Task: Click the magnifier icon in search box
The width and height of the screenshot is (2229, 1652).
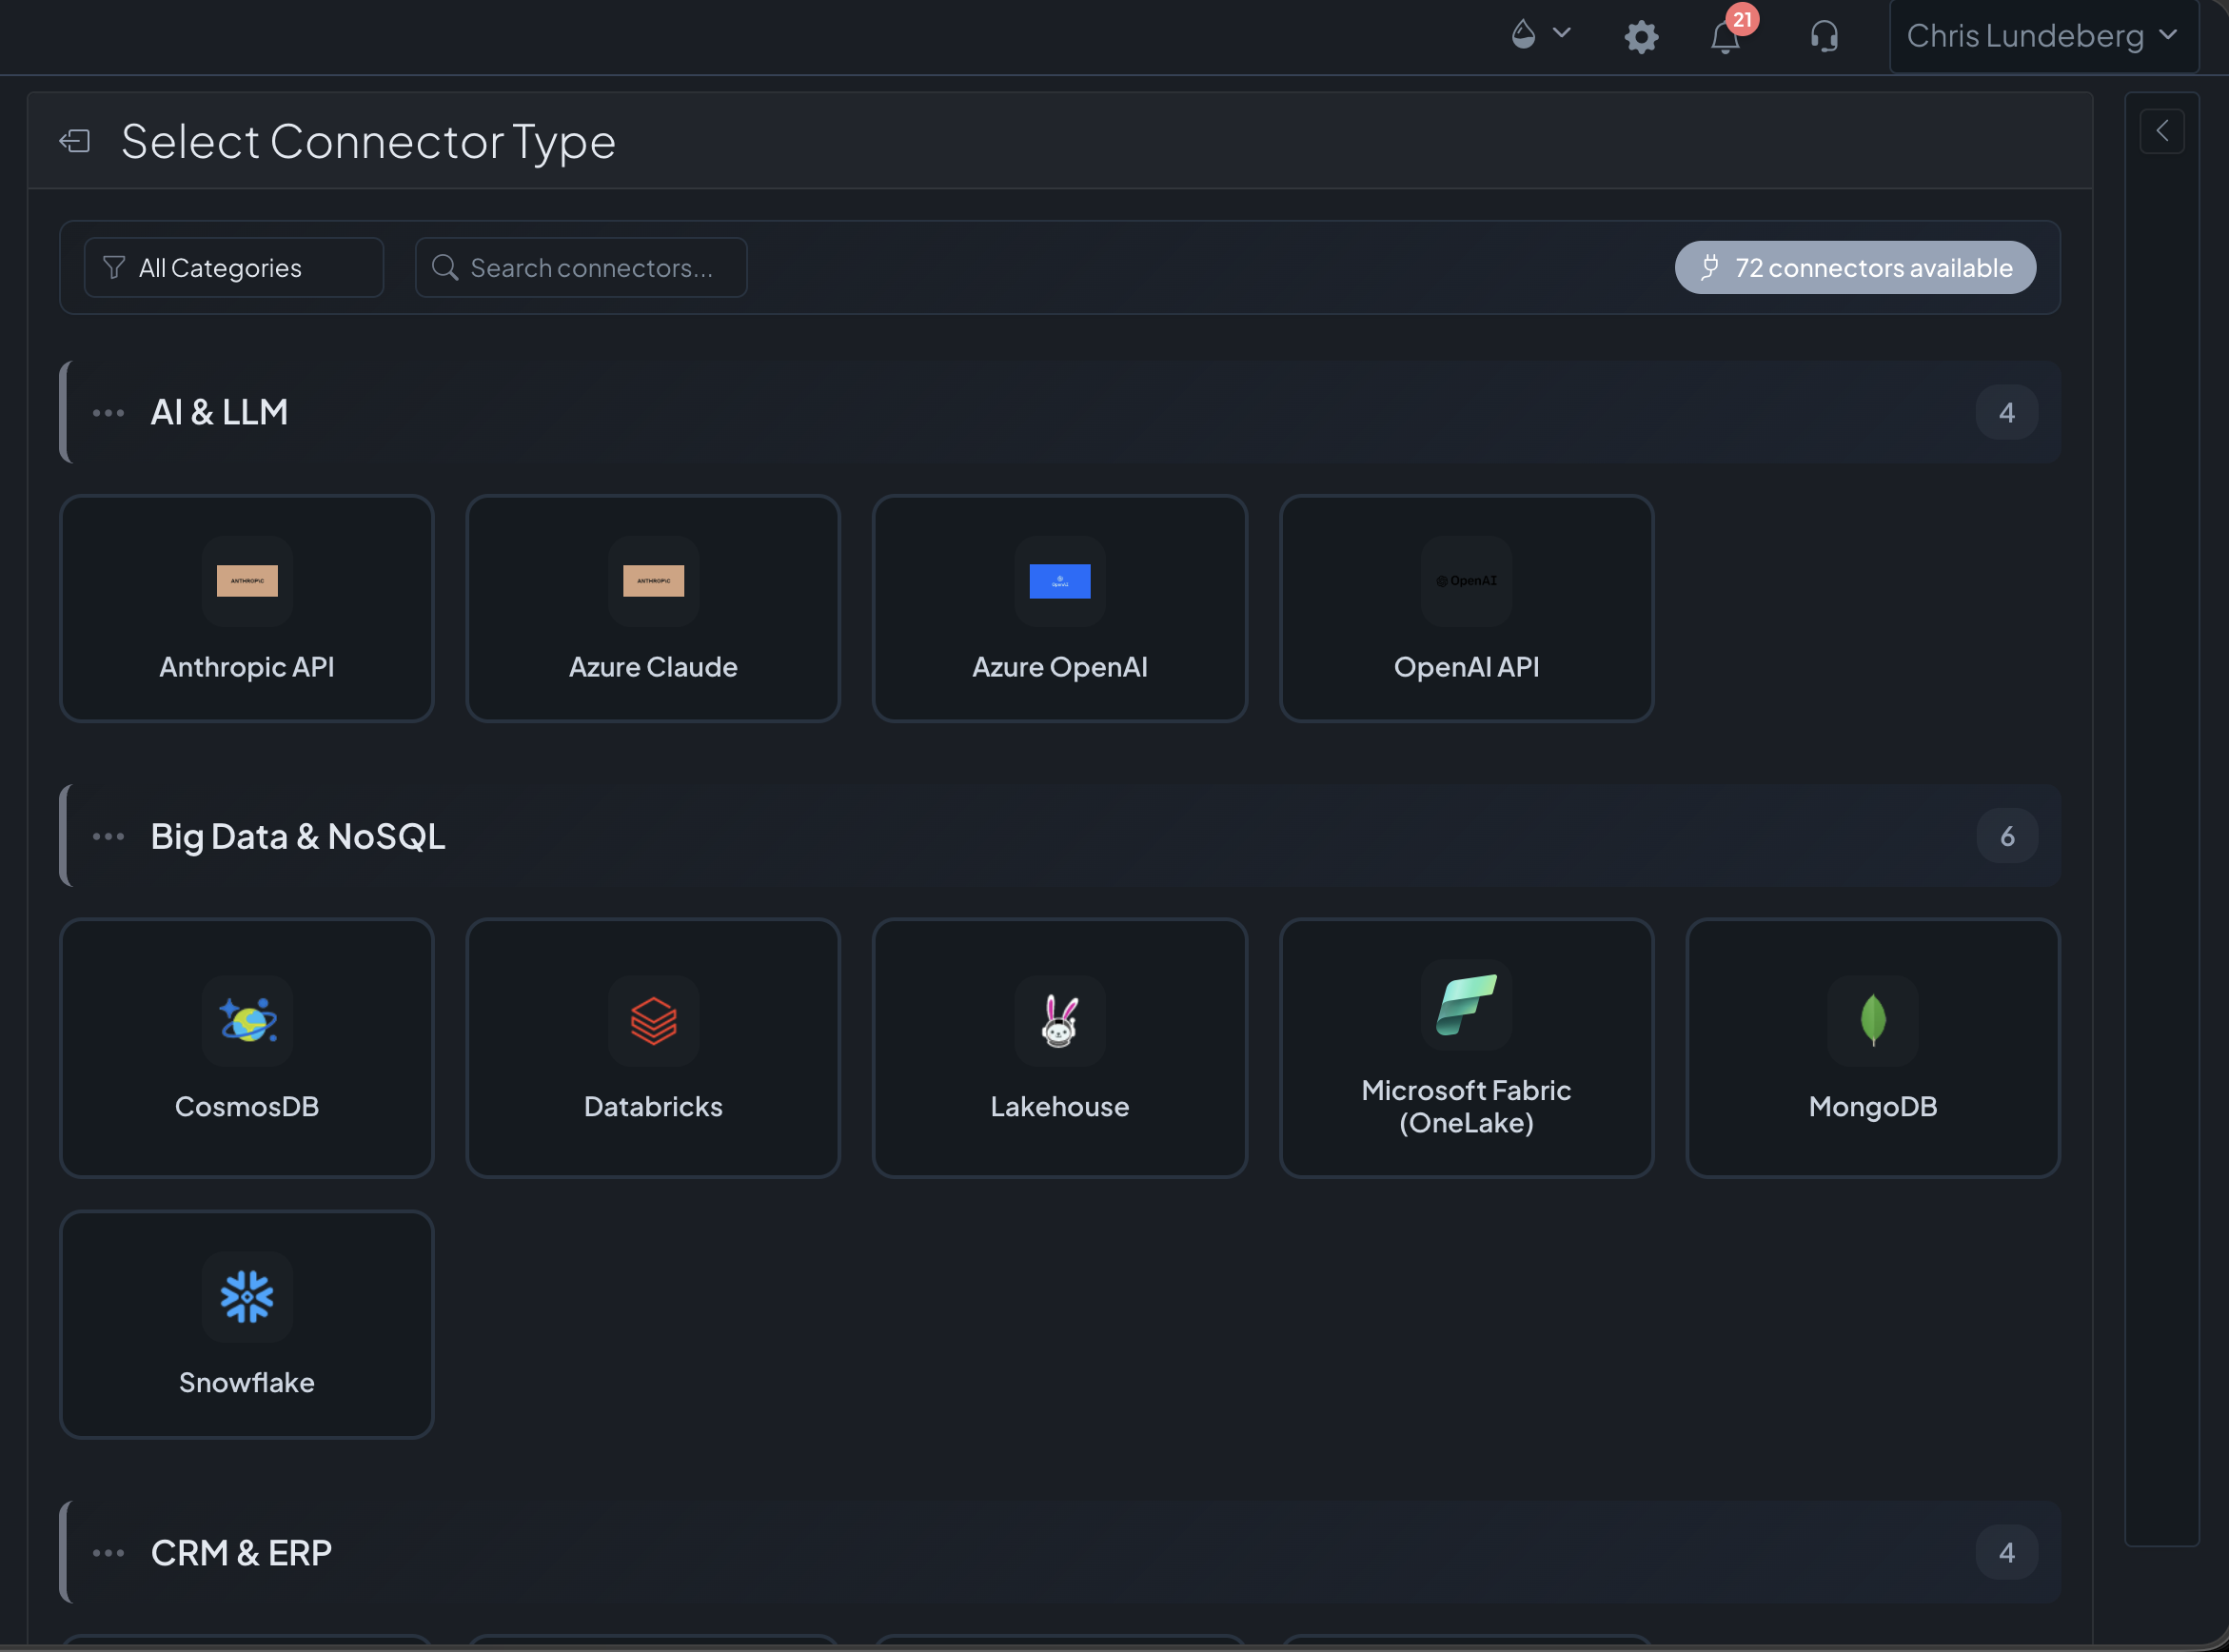Action: [445, 267]
